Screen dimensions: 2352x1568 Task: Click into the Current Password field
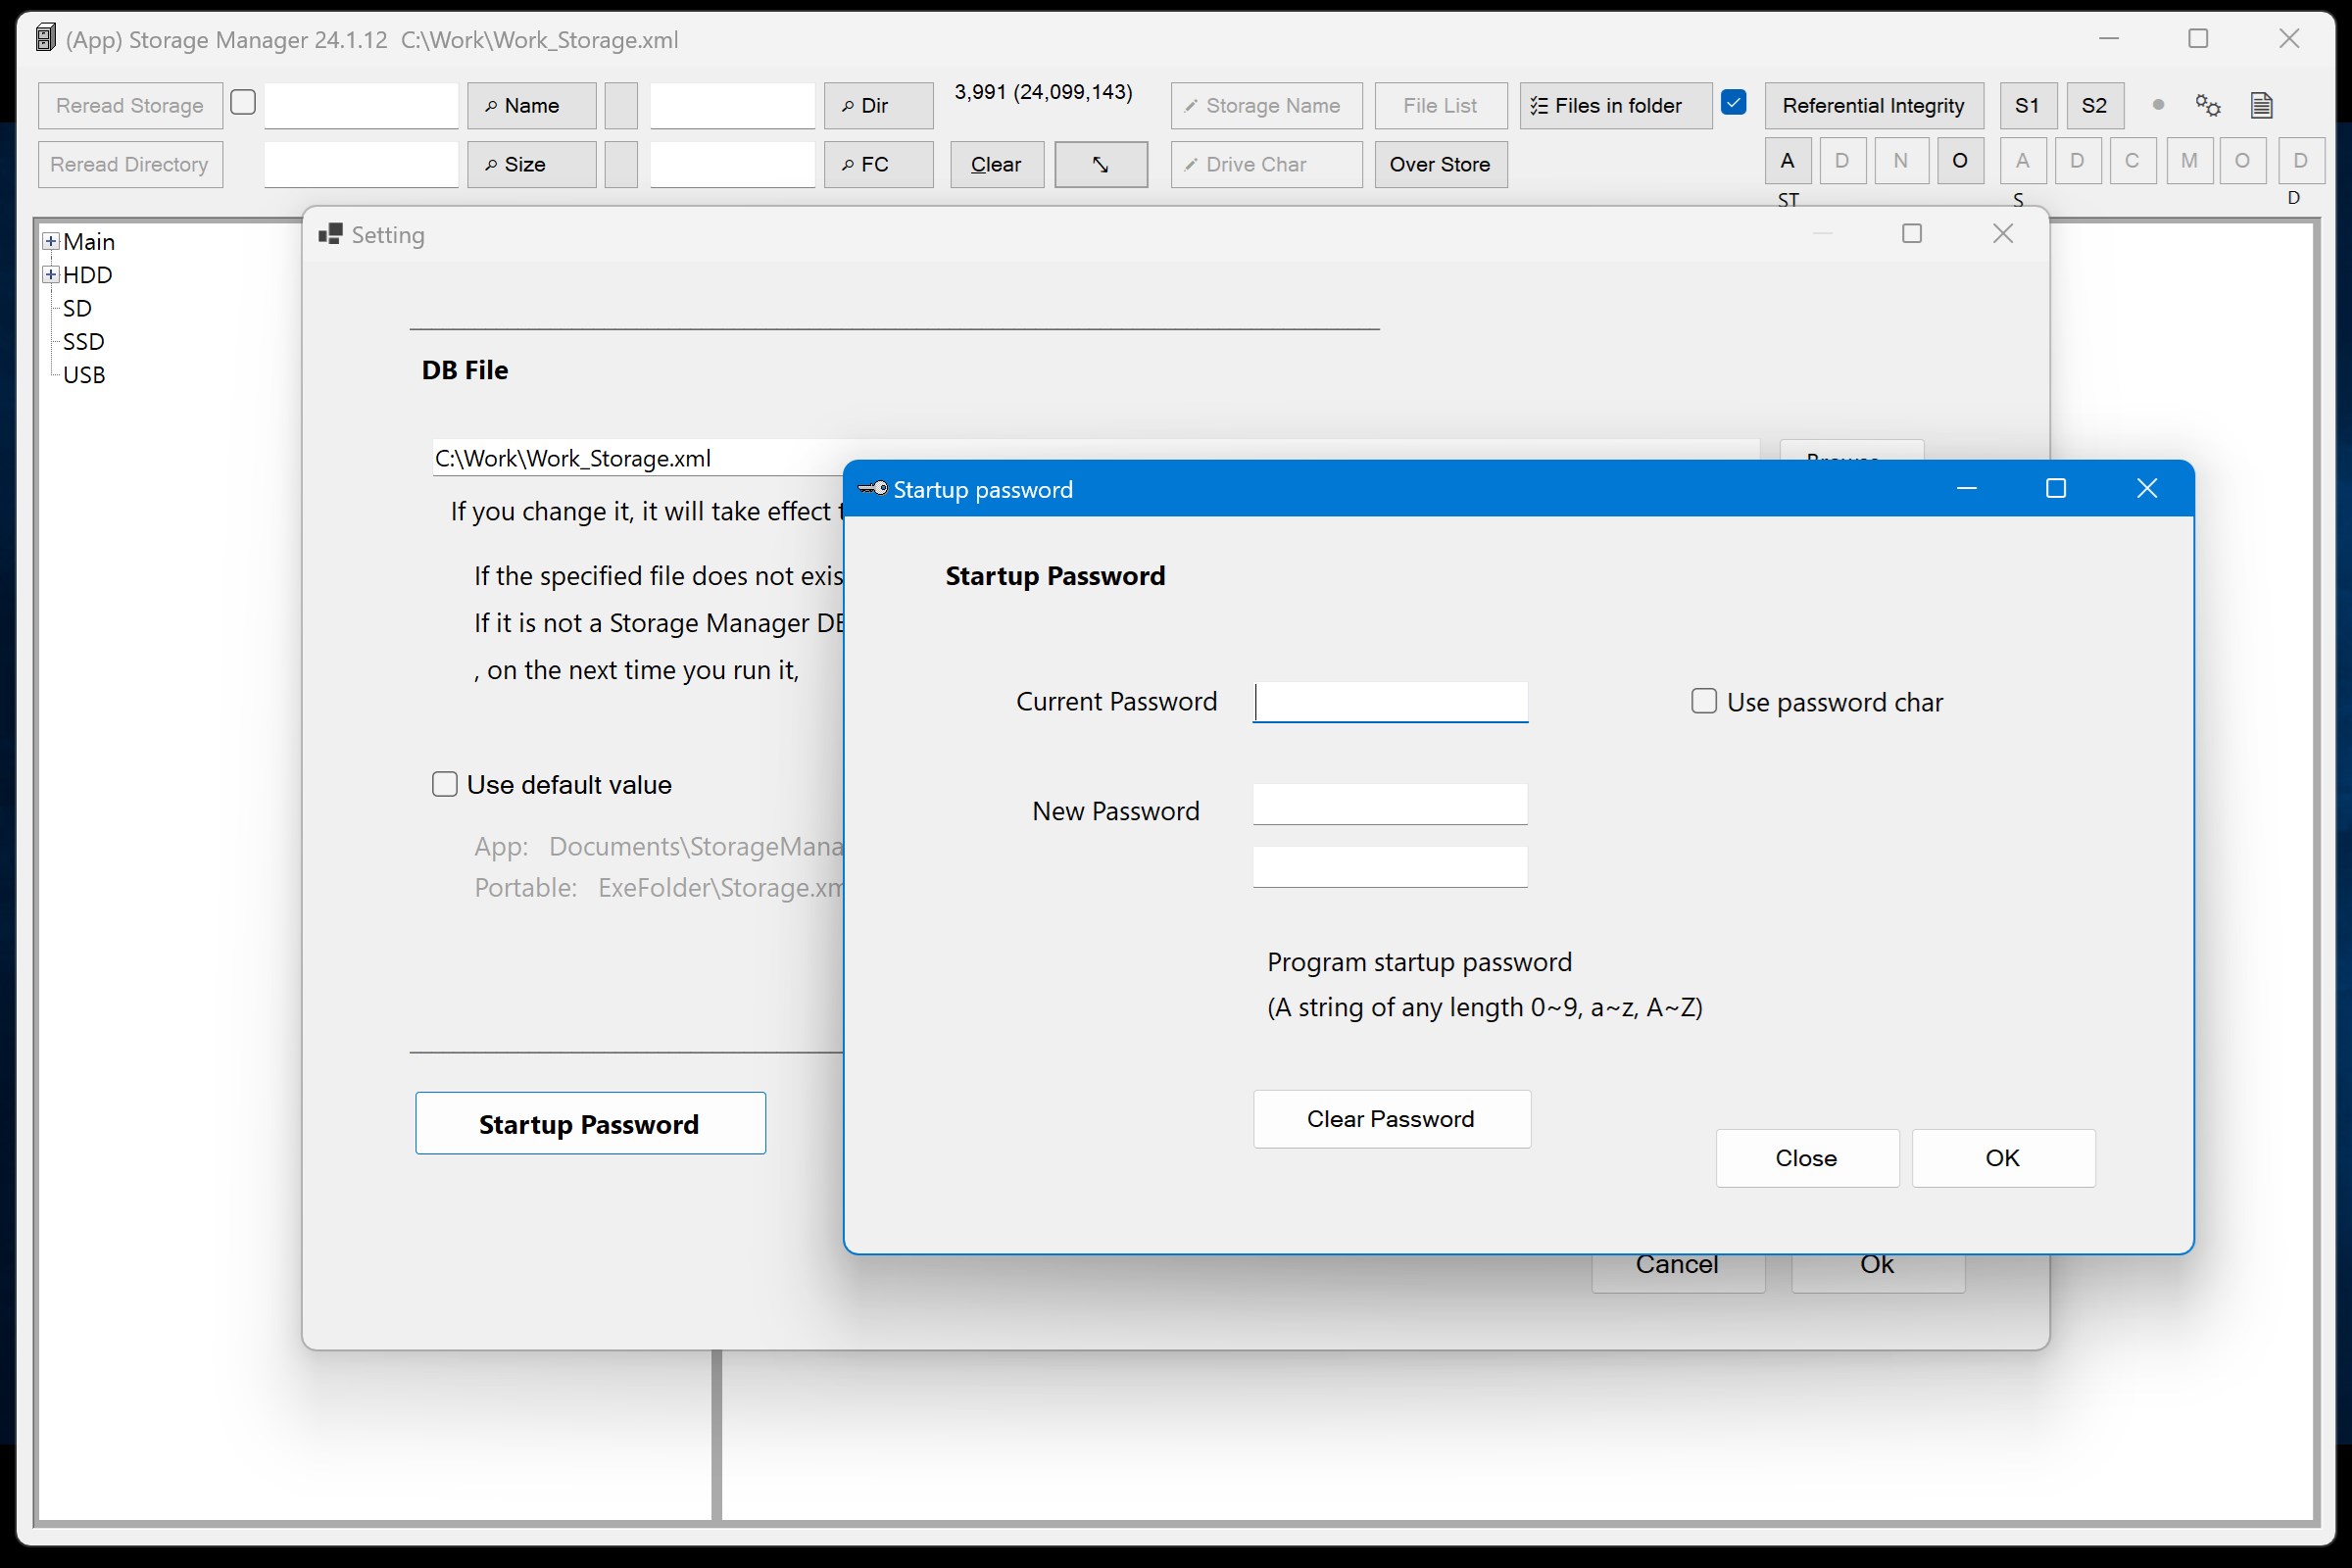[x=1390, y=702]
